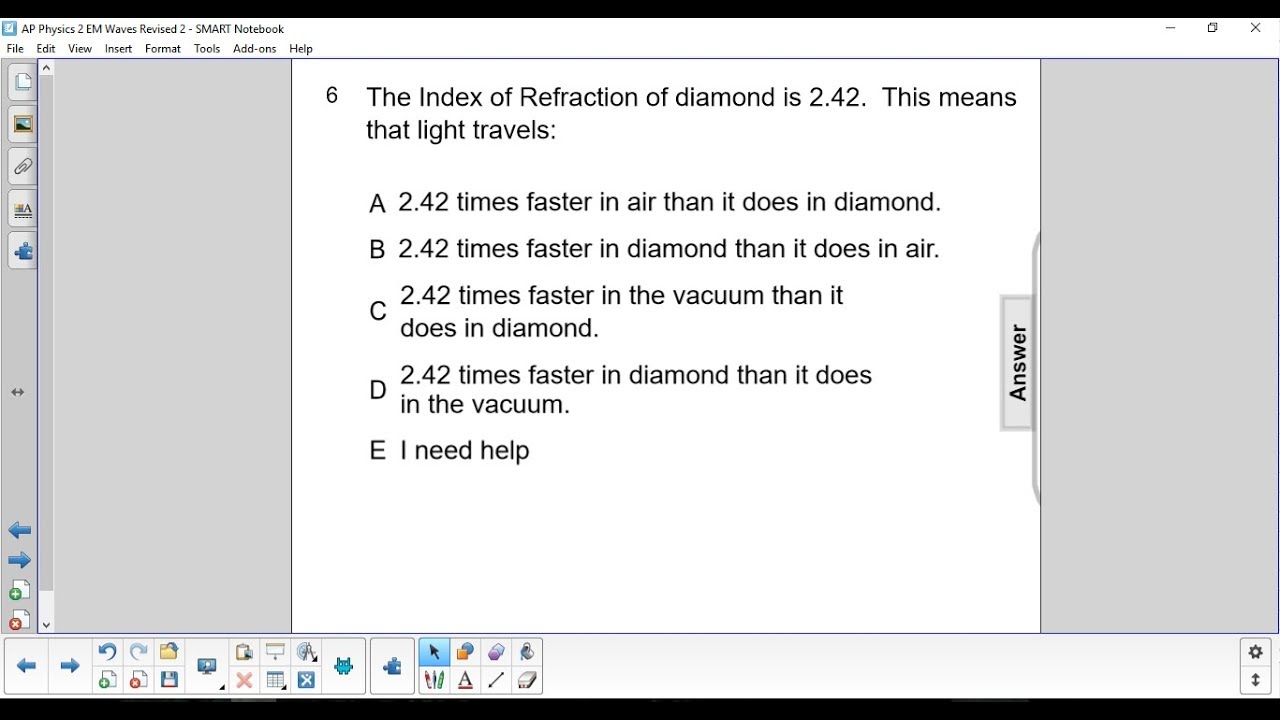Screen dimensions: 1280x720
Task: Open the sidebar Add-ons puzzle tab
Action: click(x=23, y=251)
